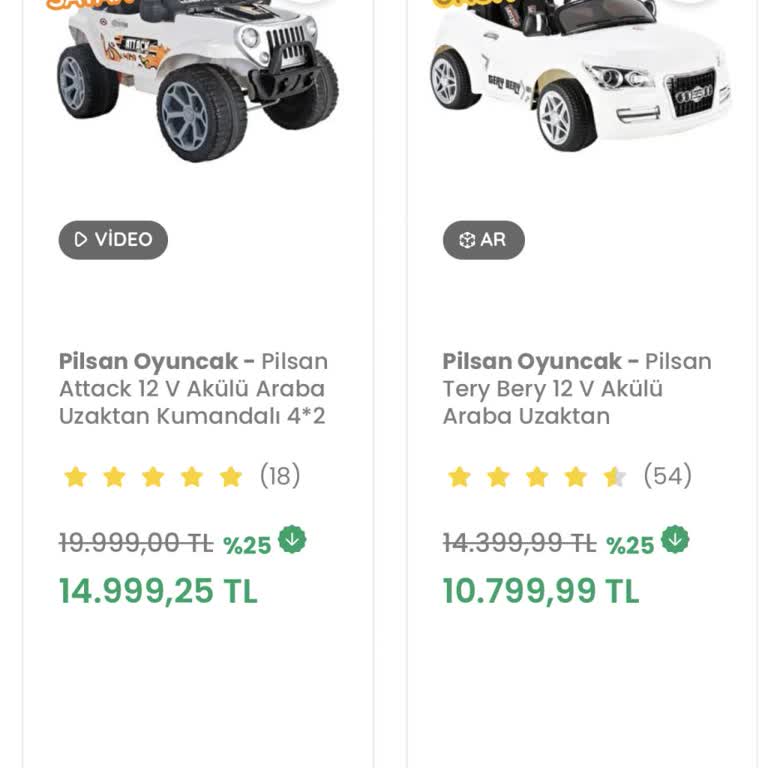This screenshot has width=768, height=768.
Task: Click the green down-arrow beside Tery Bery discount
Action: [x=675, y=540]
